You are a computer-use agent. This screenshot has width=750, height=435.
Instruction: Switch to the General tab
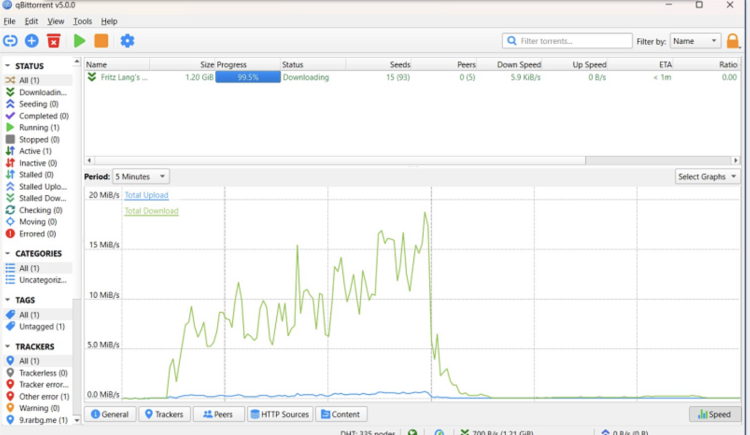coord(110,414)
